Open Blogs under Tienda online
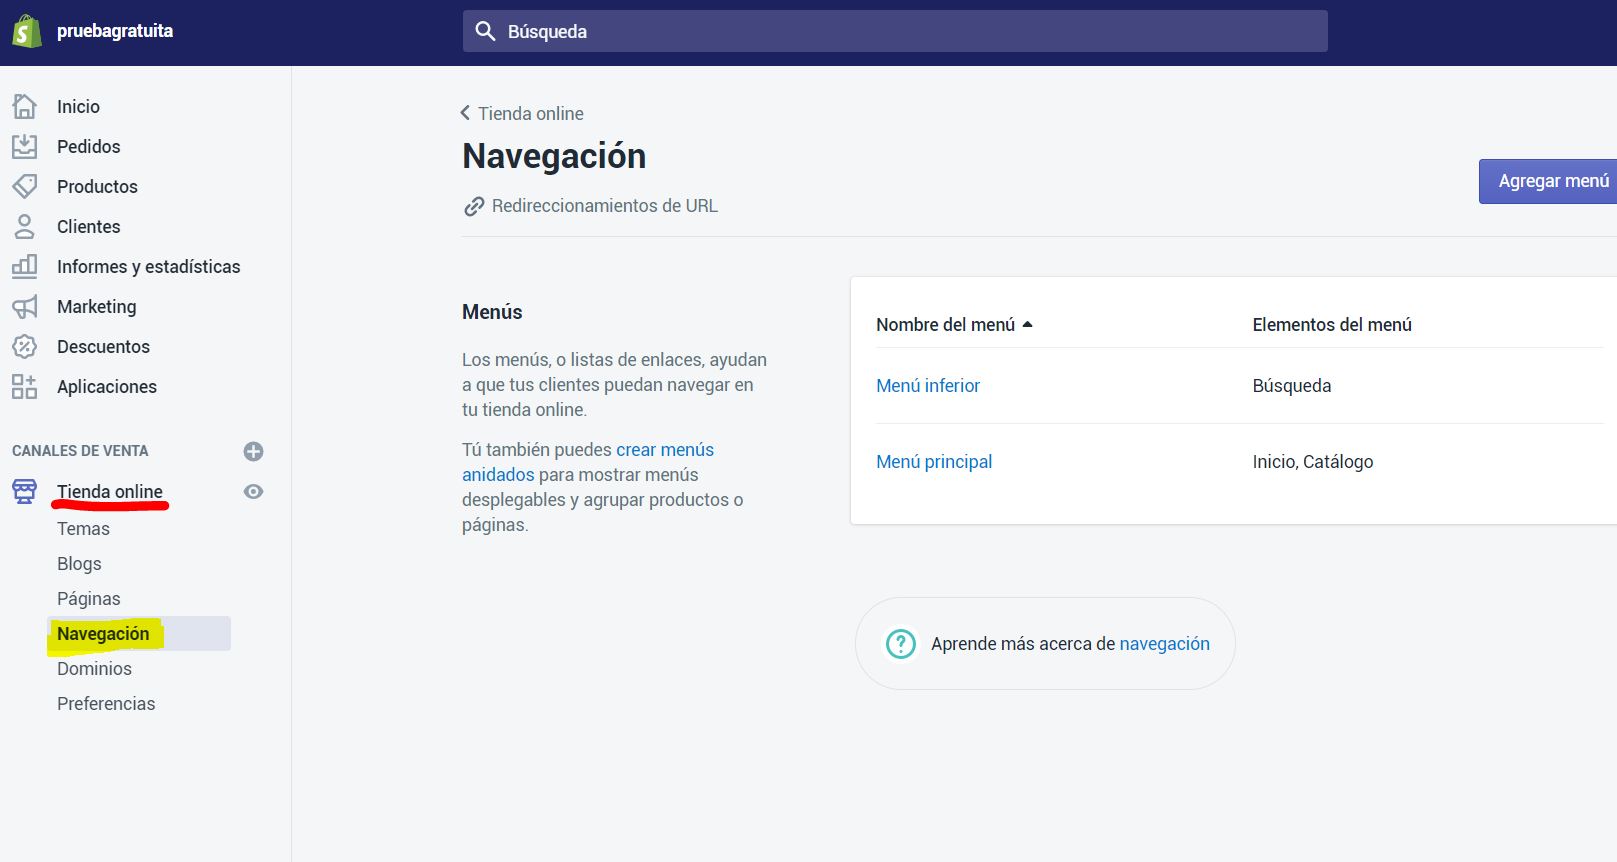Screen dimensions: 1617x862 pyautogui.click(x=79, y=564)
